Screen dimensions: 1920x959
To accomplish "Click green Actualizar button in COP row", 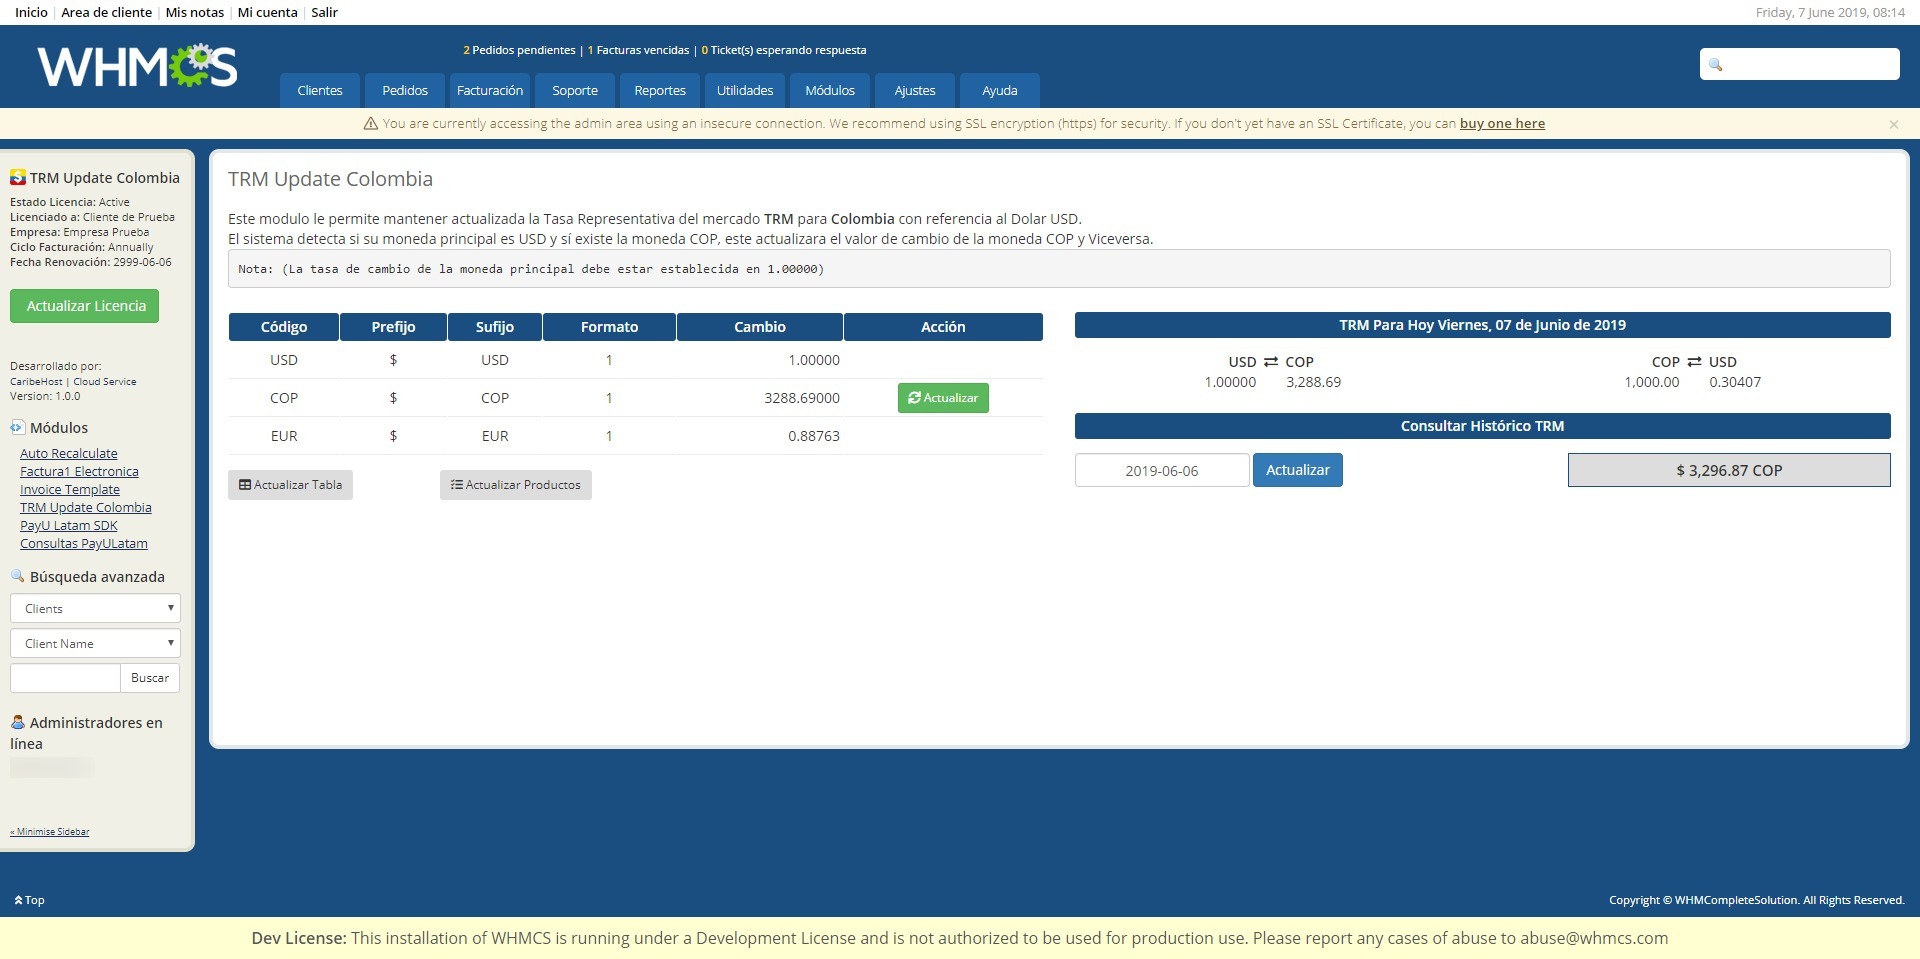I will click(943, 398).
